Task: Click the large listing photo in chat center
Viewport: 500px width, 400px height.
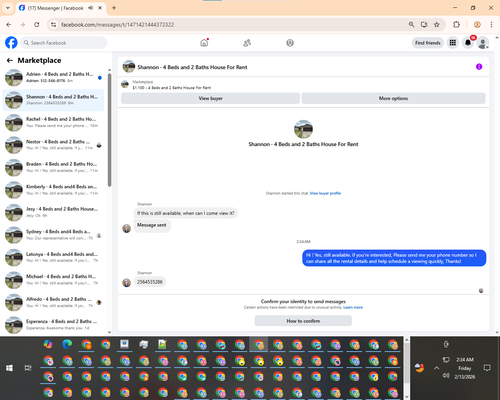Action: pos(303,129)
